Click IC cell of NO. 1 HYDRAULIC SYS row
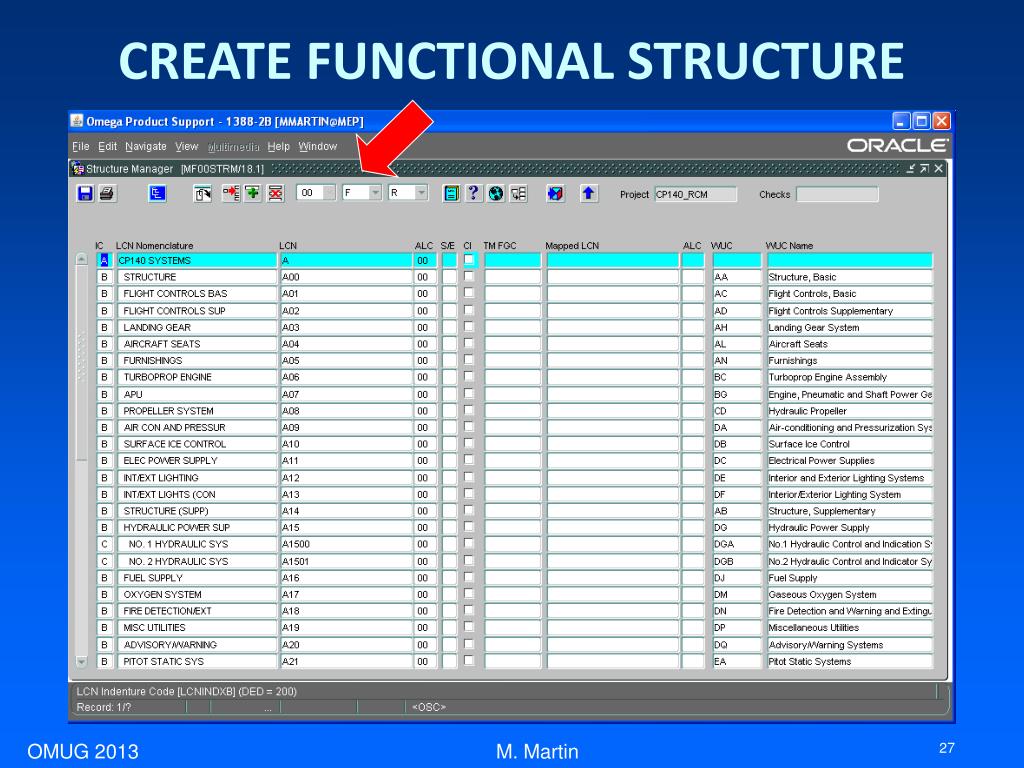The width and height of the screenshot is (1024, 768). pos(104,544)
